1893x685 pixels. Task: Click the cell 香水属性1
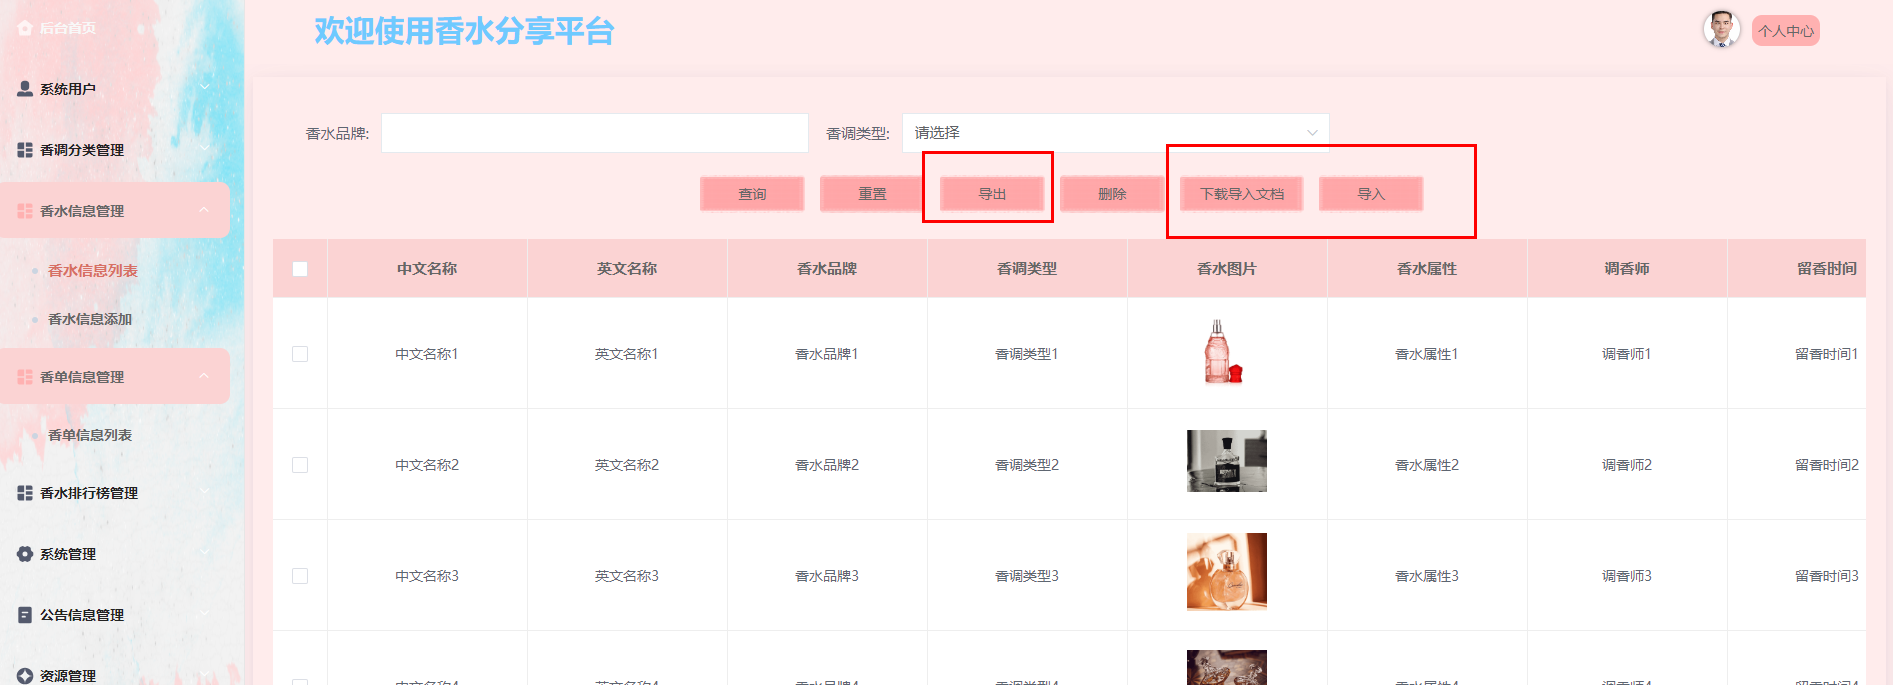pyautogui.click(x=1427, y=354)
